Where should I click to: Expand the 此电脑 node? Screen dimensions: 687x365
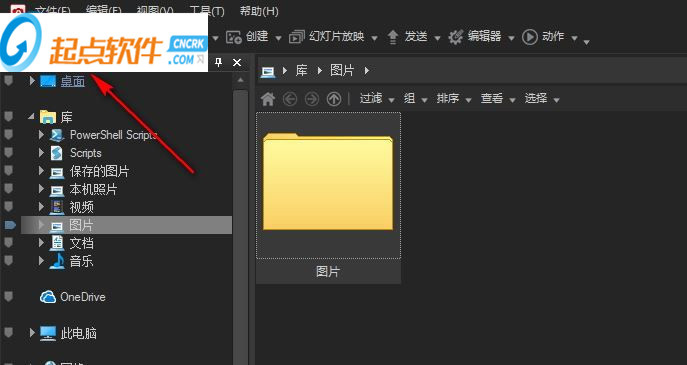pos(32,333)
